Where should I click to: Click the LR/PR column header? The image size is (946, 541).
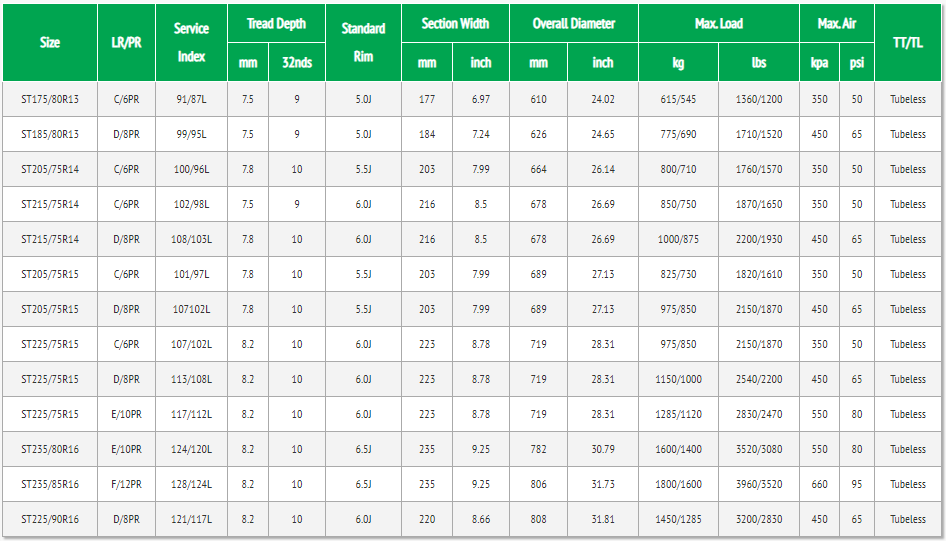click(126, 42)
